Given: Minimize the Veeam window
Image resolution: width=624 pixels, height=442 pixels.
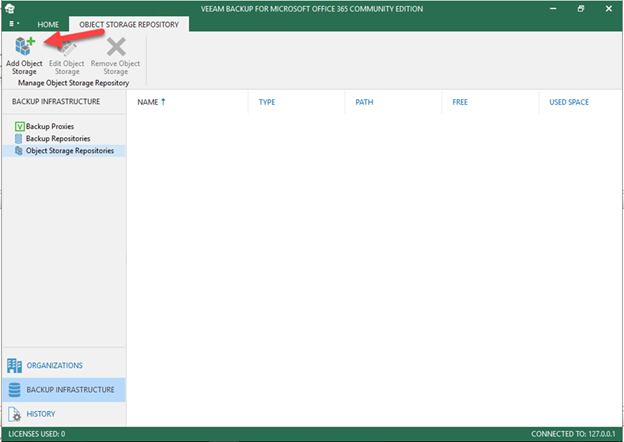Looking at the screenshot, I should [553, 8].
